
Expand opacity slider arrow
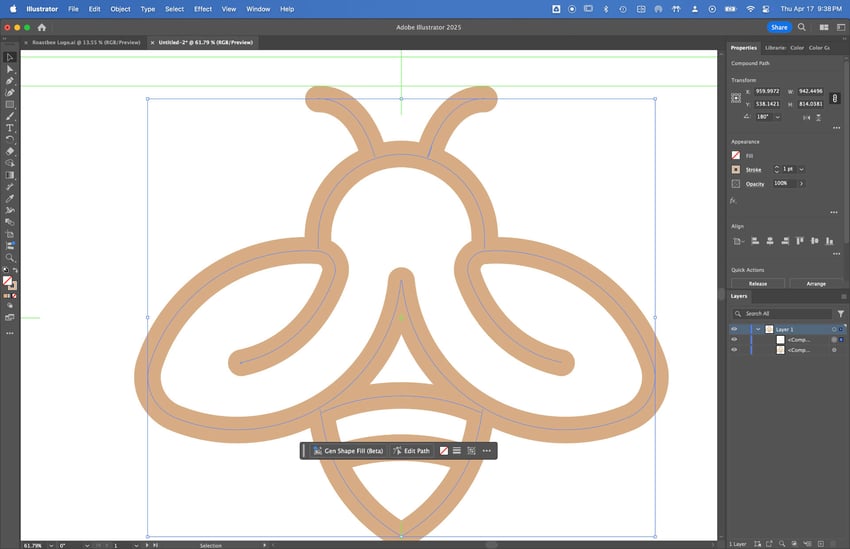[801, 184]
